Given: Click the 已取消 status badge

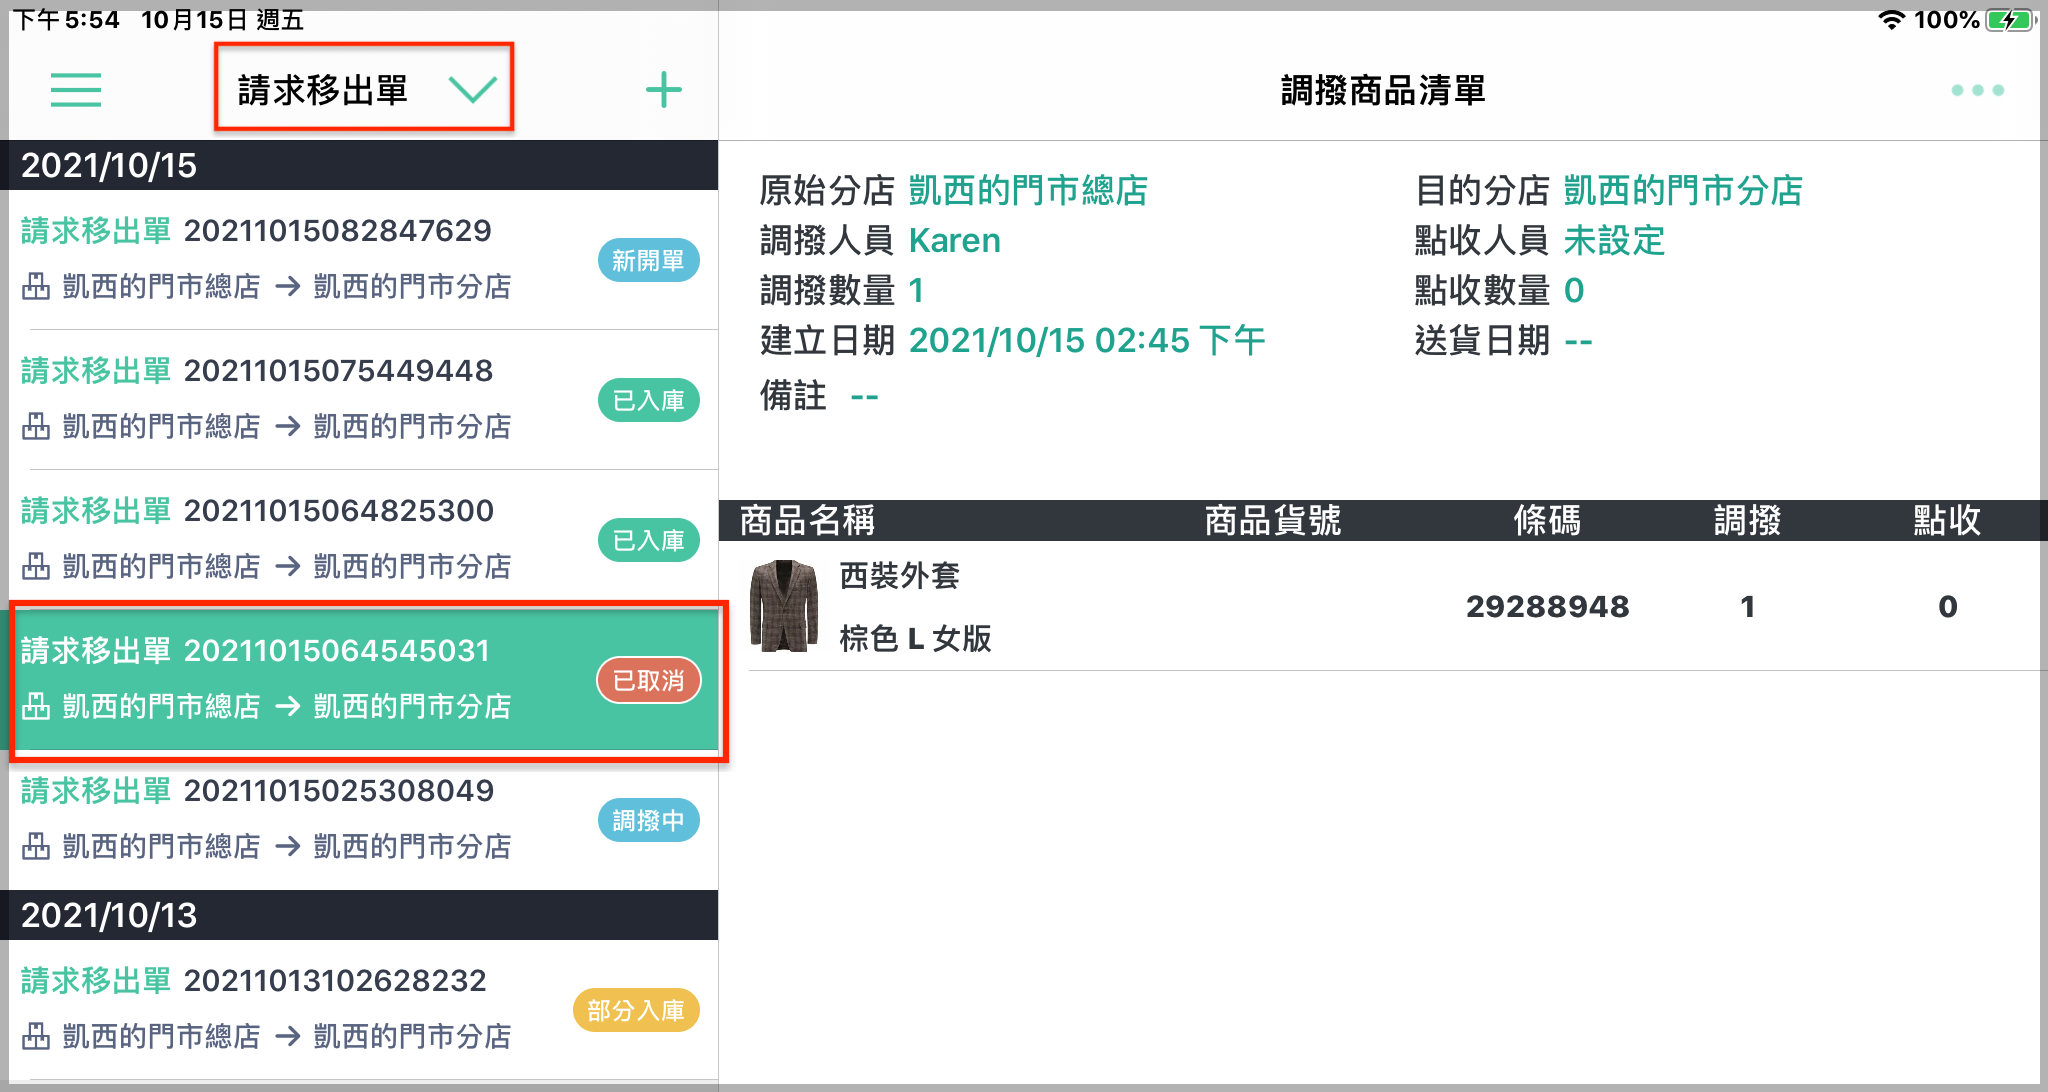Looking at the screenshot, I should [649, 681].
